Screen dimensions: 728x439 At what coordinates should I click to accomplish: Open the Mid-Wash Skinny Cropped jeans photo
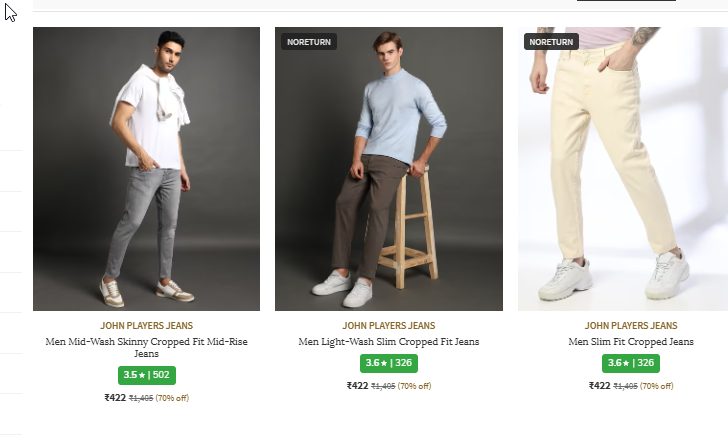click(146, 168)
